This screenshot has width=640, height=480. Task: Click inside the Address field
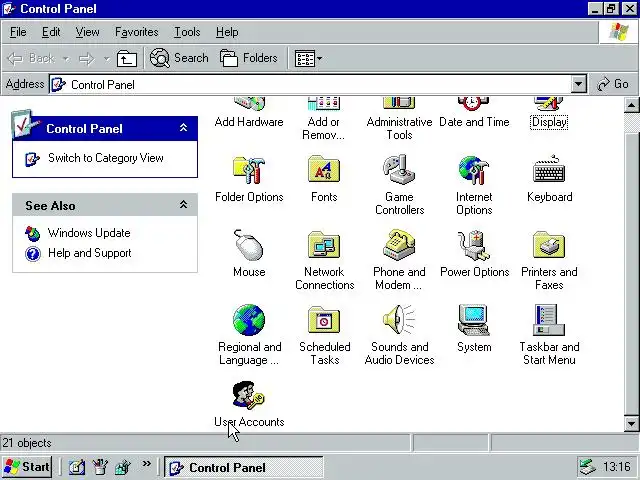310,84
